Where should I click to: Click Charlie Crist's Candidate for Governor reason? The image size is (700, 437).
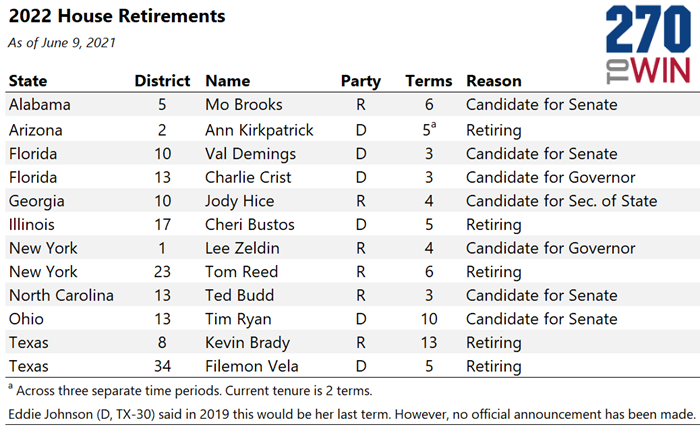[x=550, y=177]
